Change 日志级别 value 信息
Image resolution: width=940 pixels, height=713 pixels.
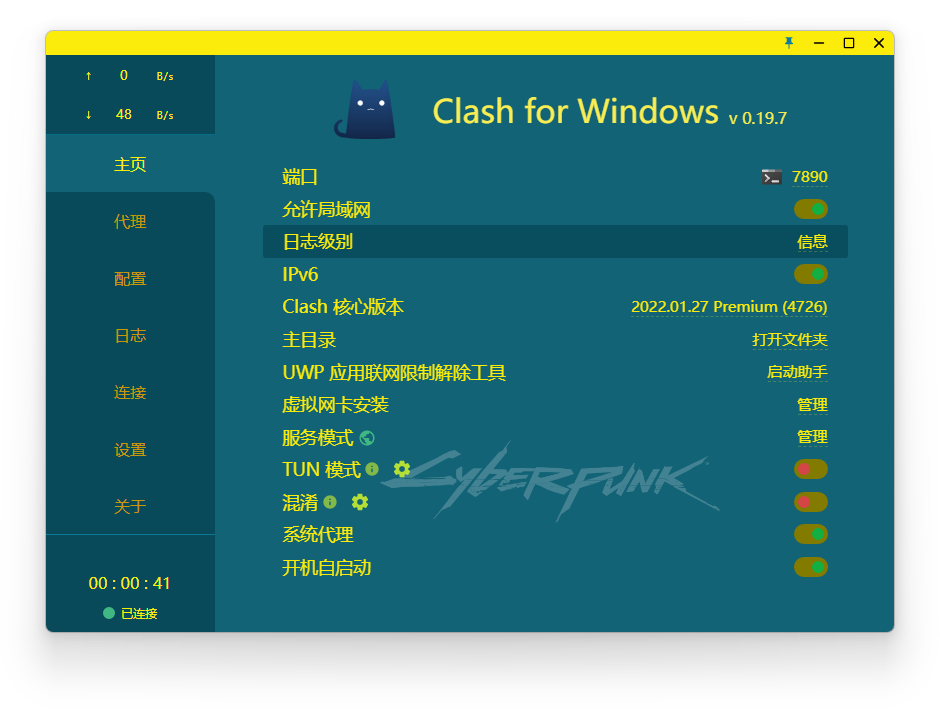click(x=812, y=242)
